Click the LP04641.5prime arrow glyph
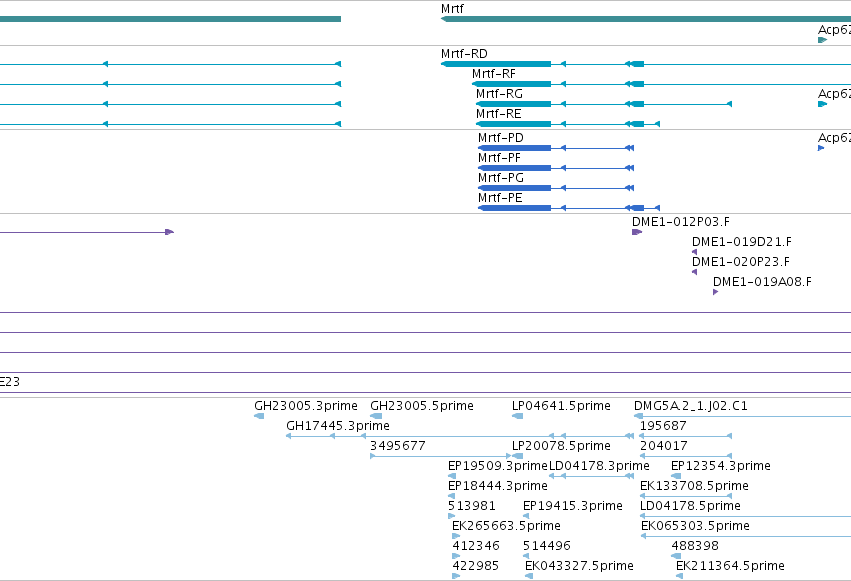Image resolution: width=851 pixels, height=581 pixels. tap(517, 416)
